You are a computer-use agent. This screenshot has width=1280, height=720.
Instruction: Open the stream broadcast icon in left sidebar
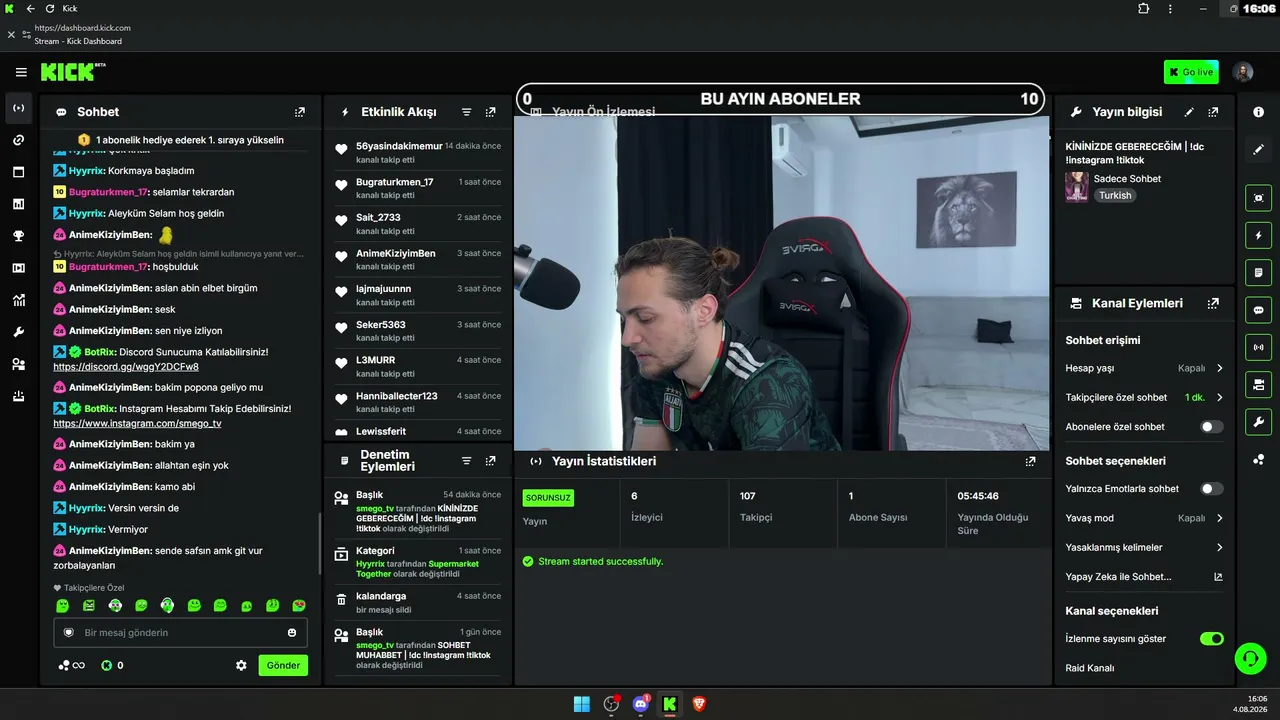pos(18,108)
